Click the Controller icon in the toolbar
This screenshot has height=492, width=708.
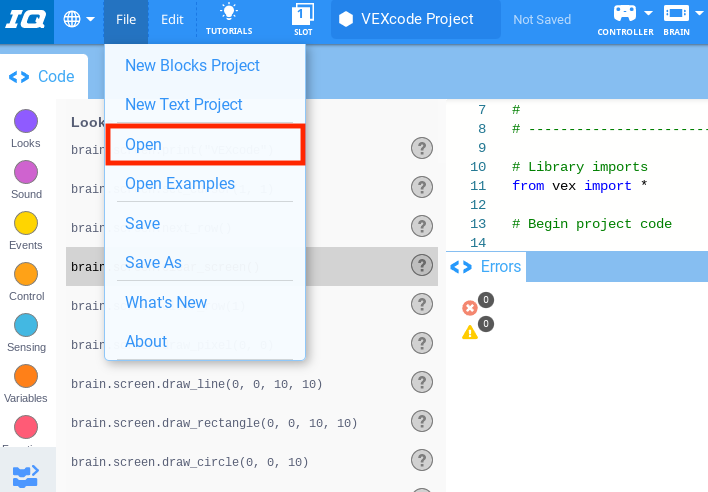point(625,13)
